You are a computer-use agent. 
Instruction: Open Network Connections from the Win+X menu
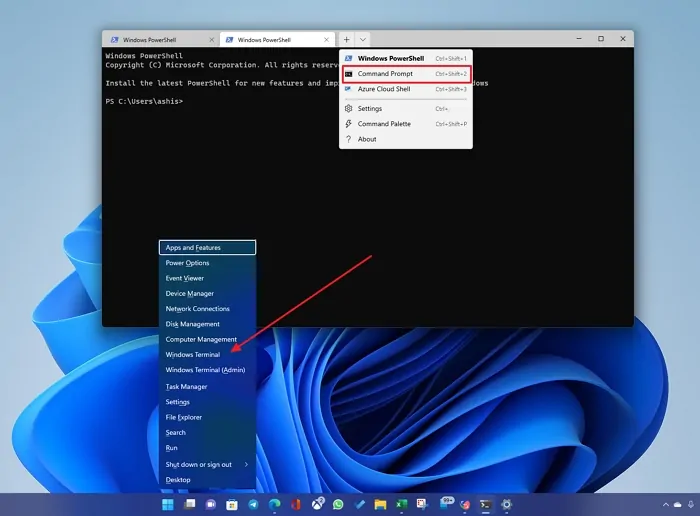[x=207, y=308]
